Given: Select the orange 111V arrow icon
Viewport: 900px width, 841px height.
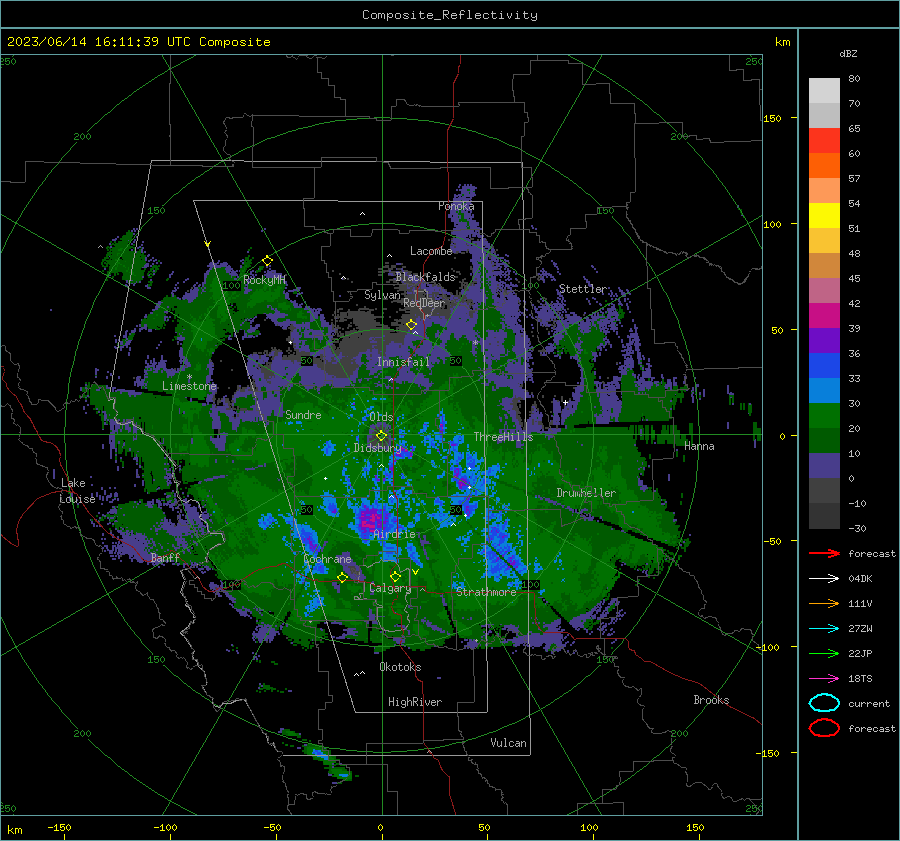Looking at the screenshot, I should tap(824, 603).
